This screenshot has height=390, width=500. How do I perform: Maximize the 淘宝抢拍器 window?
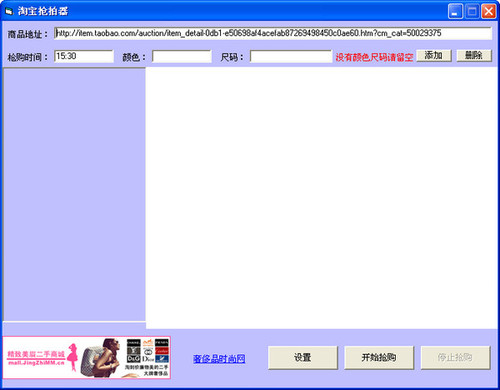(472, 12)
